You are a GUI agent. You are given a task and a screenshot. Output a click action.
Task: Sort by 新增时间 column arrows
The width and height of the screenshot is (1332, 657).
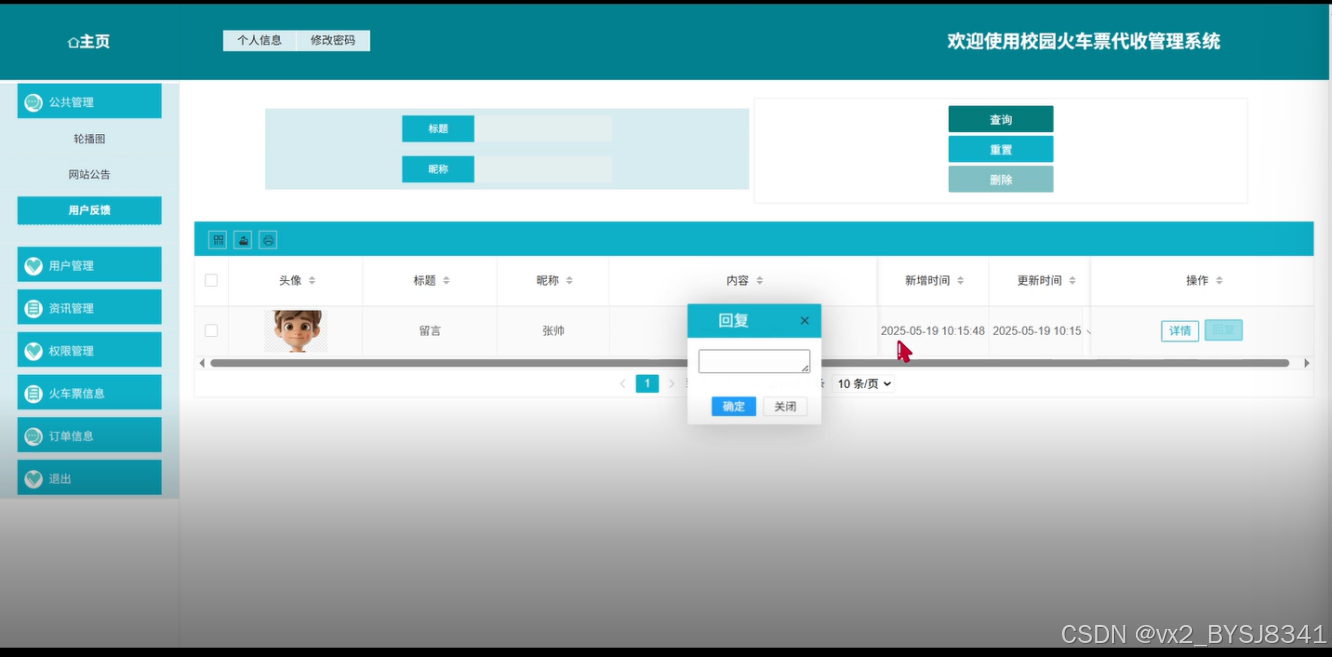coord(960,281)
